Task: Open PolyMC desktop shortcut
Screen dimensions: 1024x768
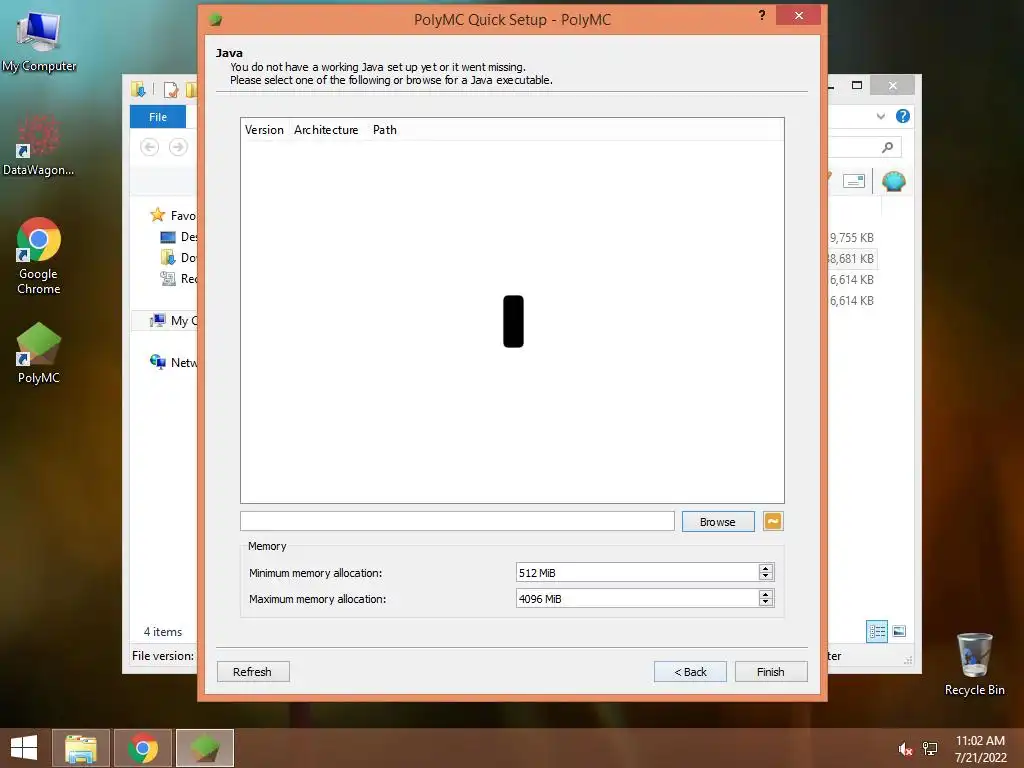Action: (x=39, y=353)
